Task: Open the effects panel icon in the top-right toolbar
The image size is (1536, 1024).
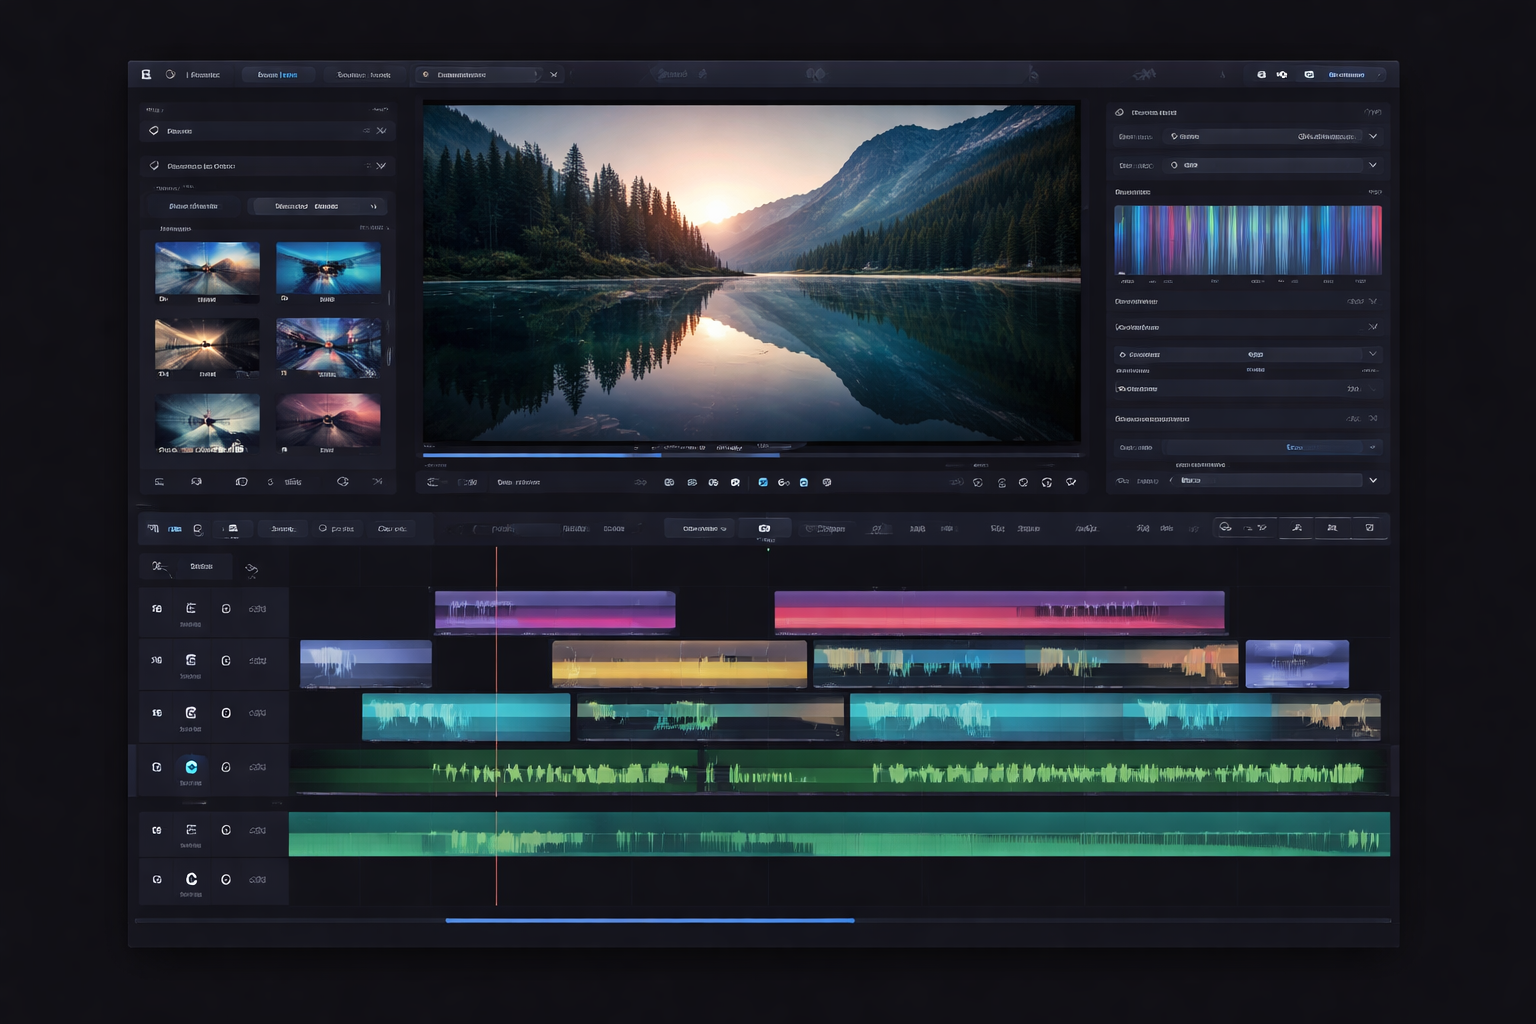Action: [1308, 74]
